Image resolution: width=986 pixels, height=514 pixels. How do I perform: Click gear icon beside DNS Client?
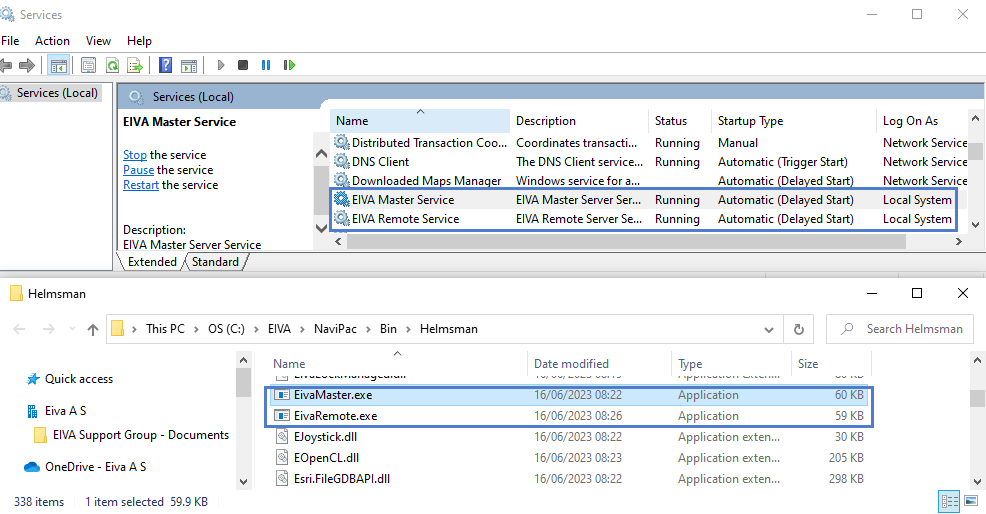point(341,162)
